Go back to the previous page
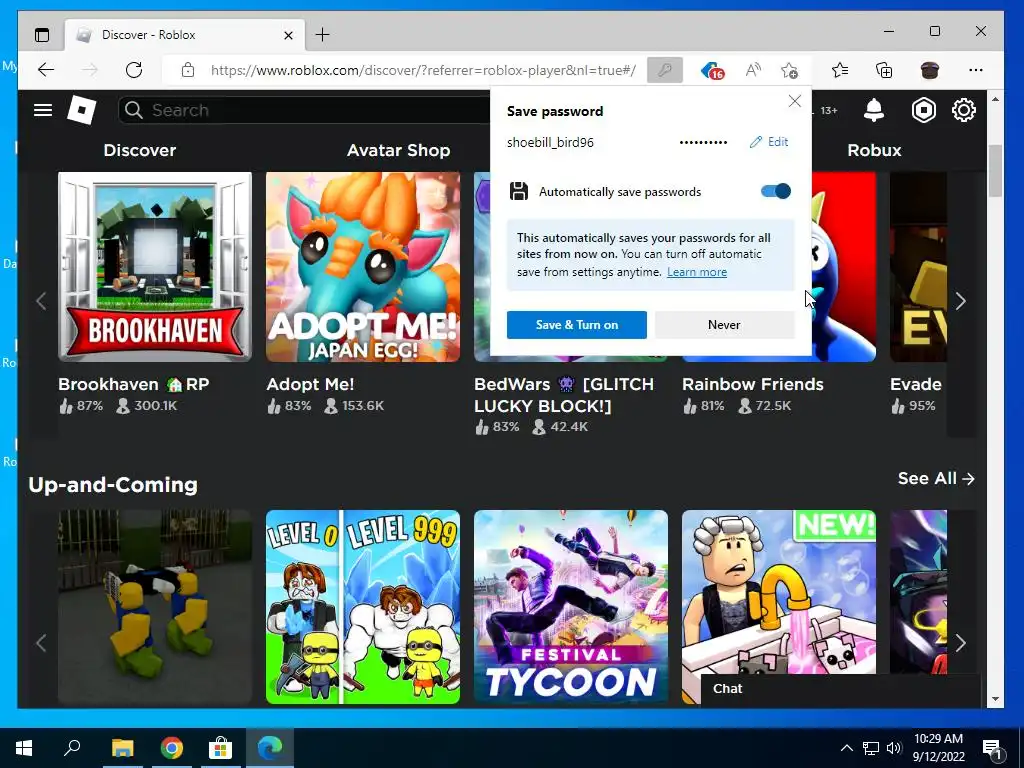This screenshot has width=1024, height=768. point(46,70)
